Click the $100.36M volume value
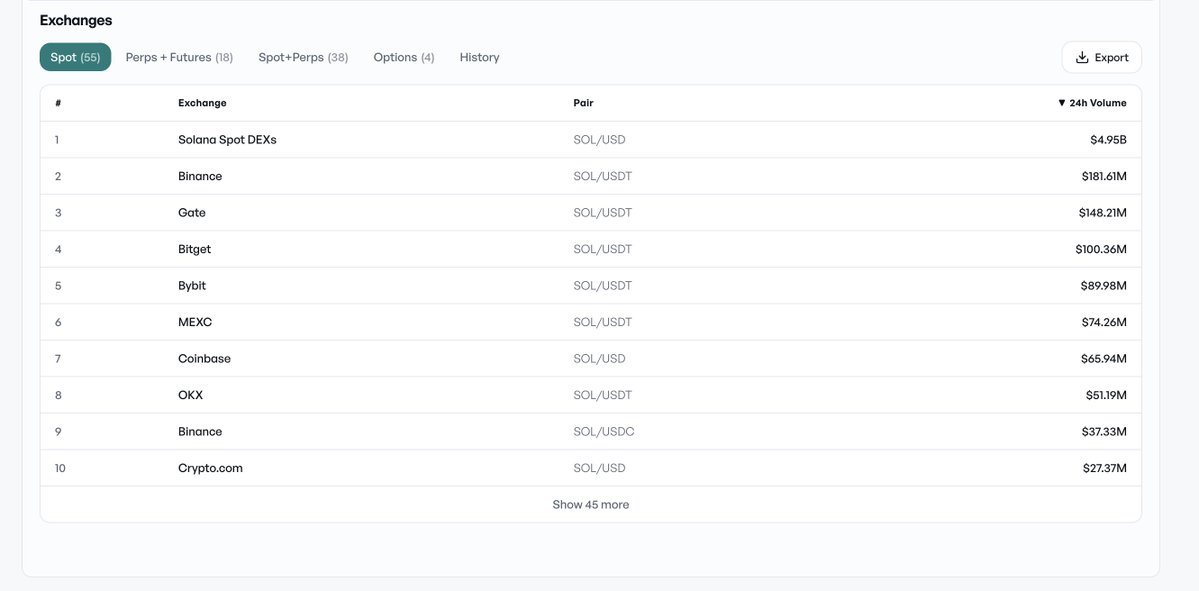Viewport: 1199px width, 591px height. coord(1100,249)
